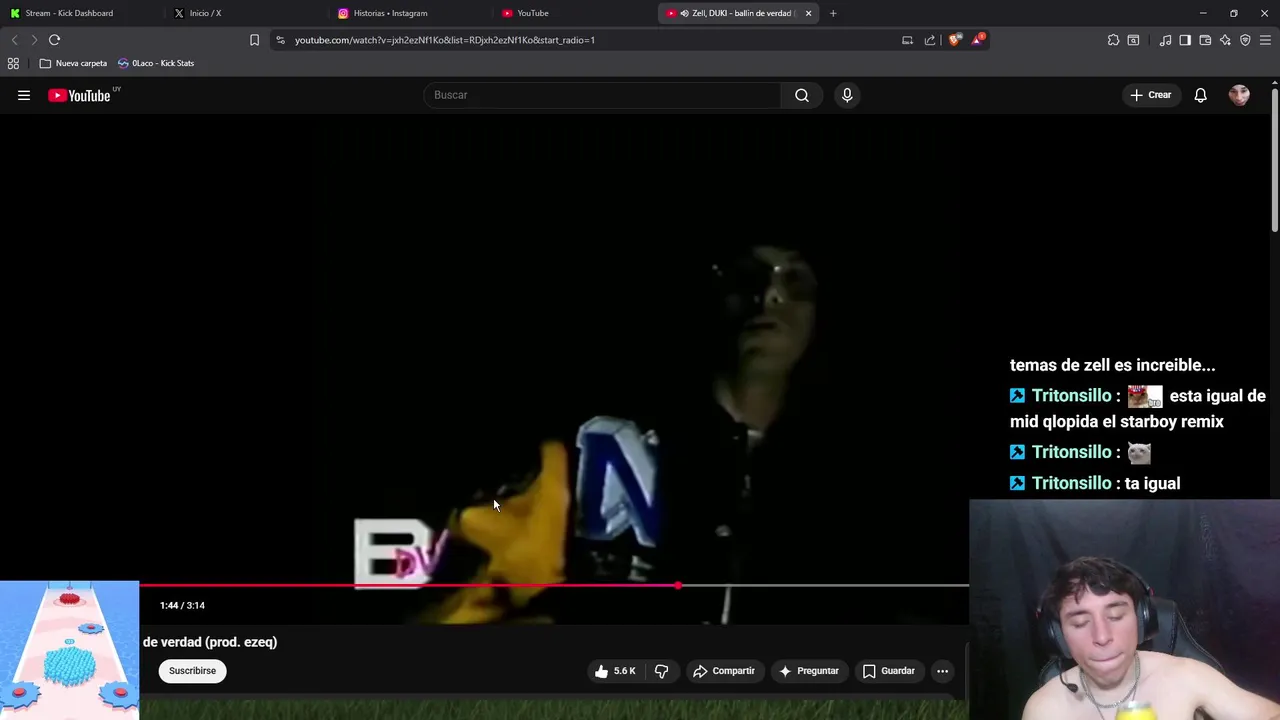Click the video progress bar scrubber handle
The image size is (1280, 720).
click(678, 585)
